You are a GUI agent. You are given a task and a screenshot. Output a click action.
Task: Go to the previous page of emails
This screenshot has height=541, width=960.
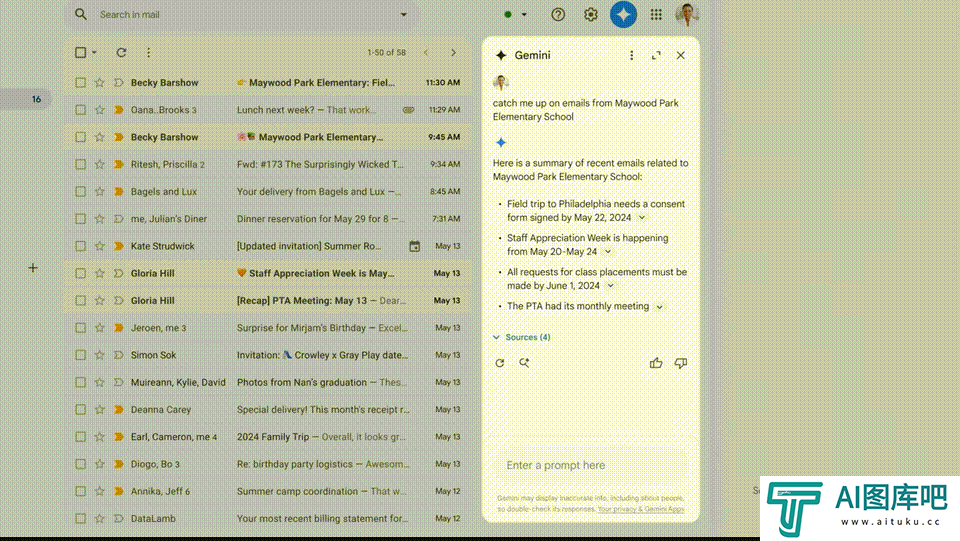click(x=426, y=53)
